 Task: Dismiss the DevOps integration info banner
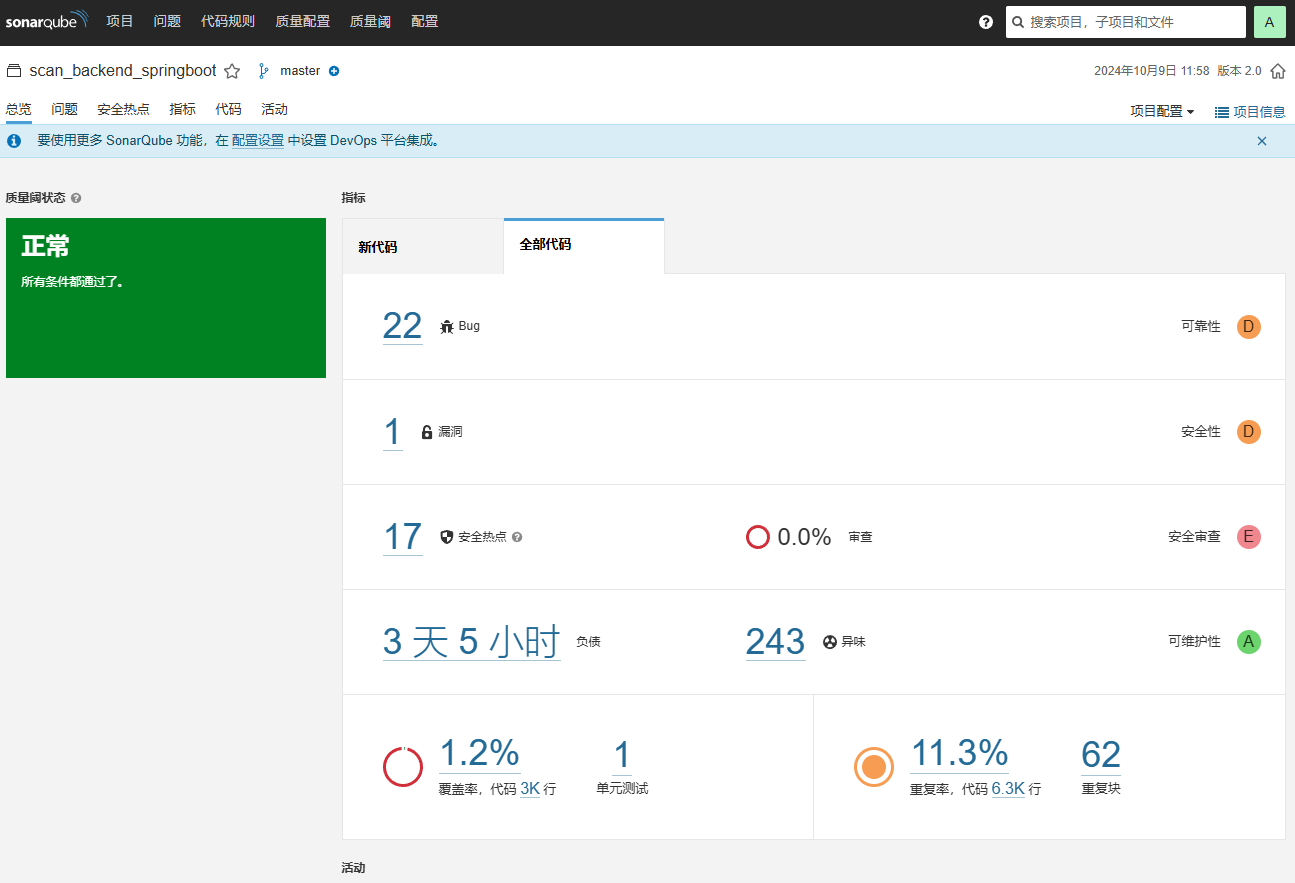tap(1262, 141)
